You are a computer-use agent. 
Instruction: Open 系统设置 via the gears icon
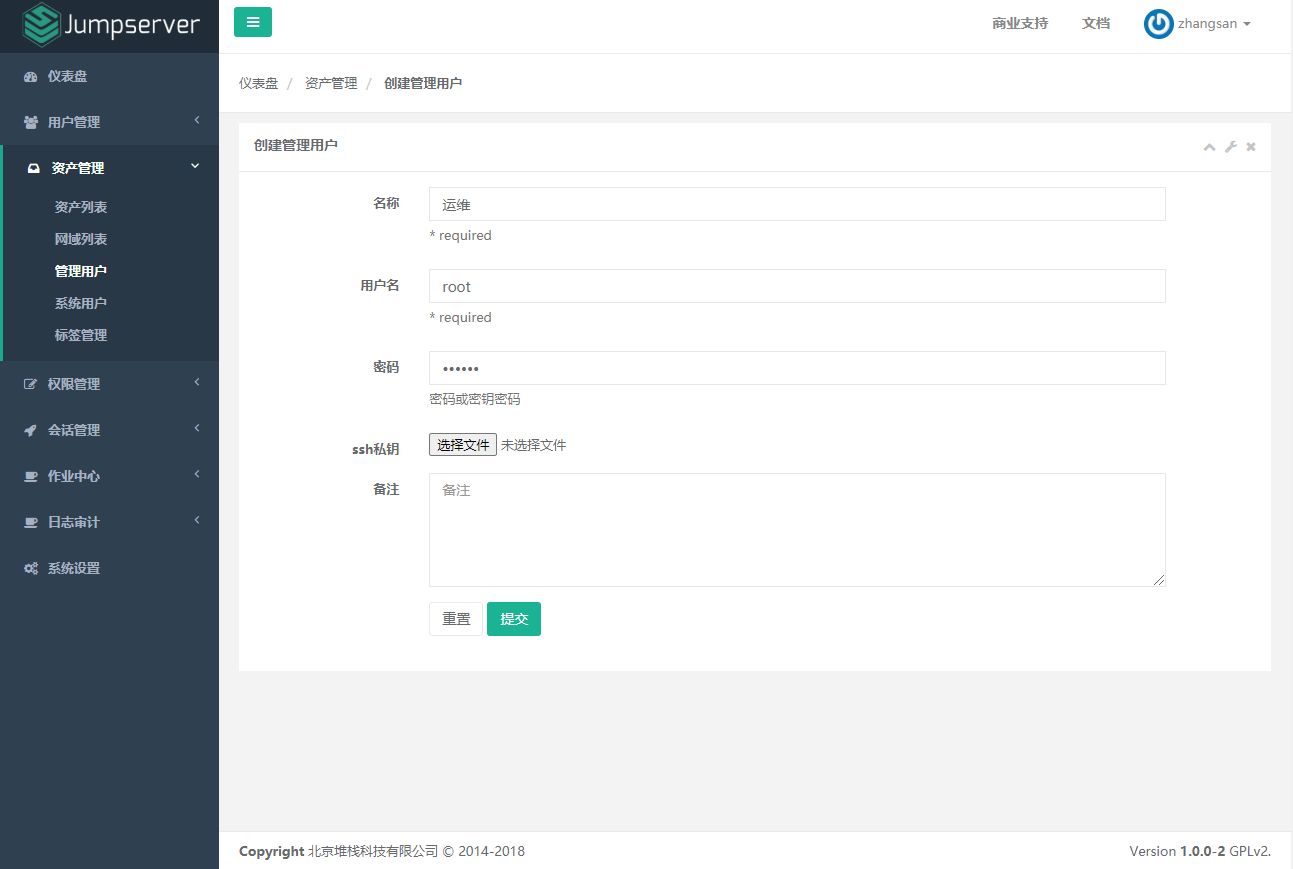pyautogui.click(x=29, y=567)
